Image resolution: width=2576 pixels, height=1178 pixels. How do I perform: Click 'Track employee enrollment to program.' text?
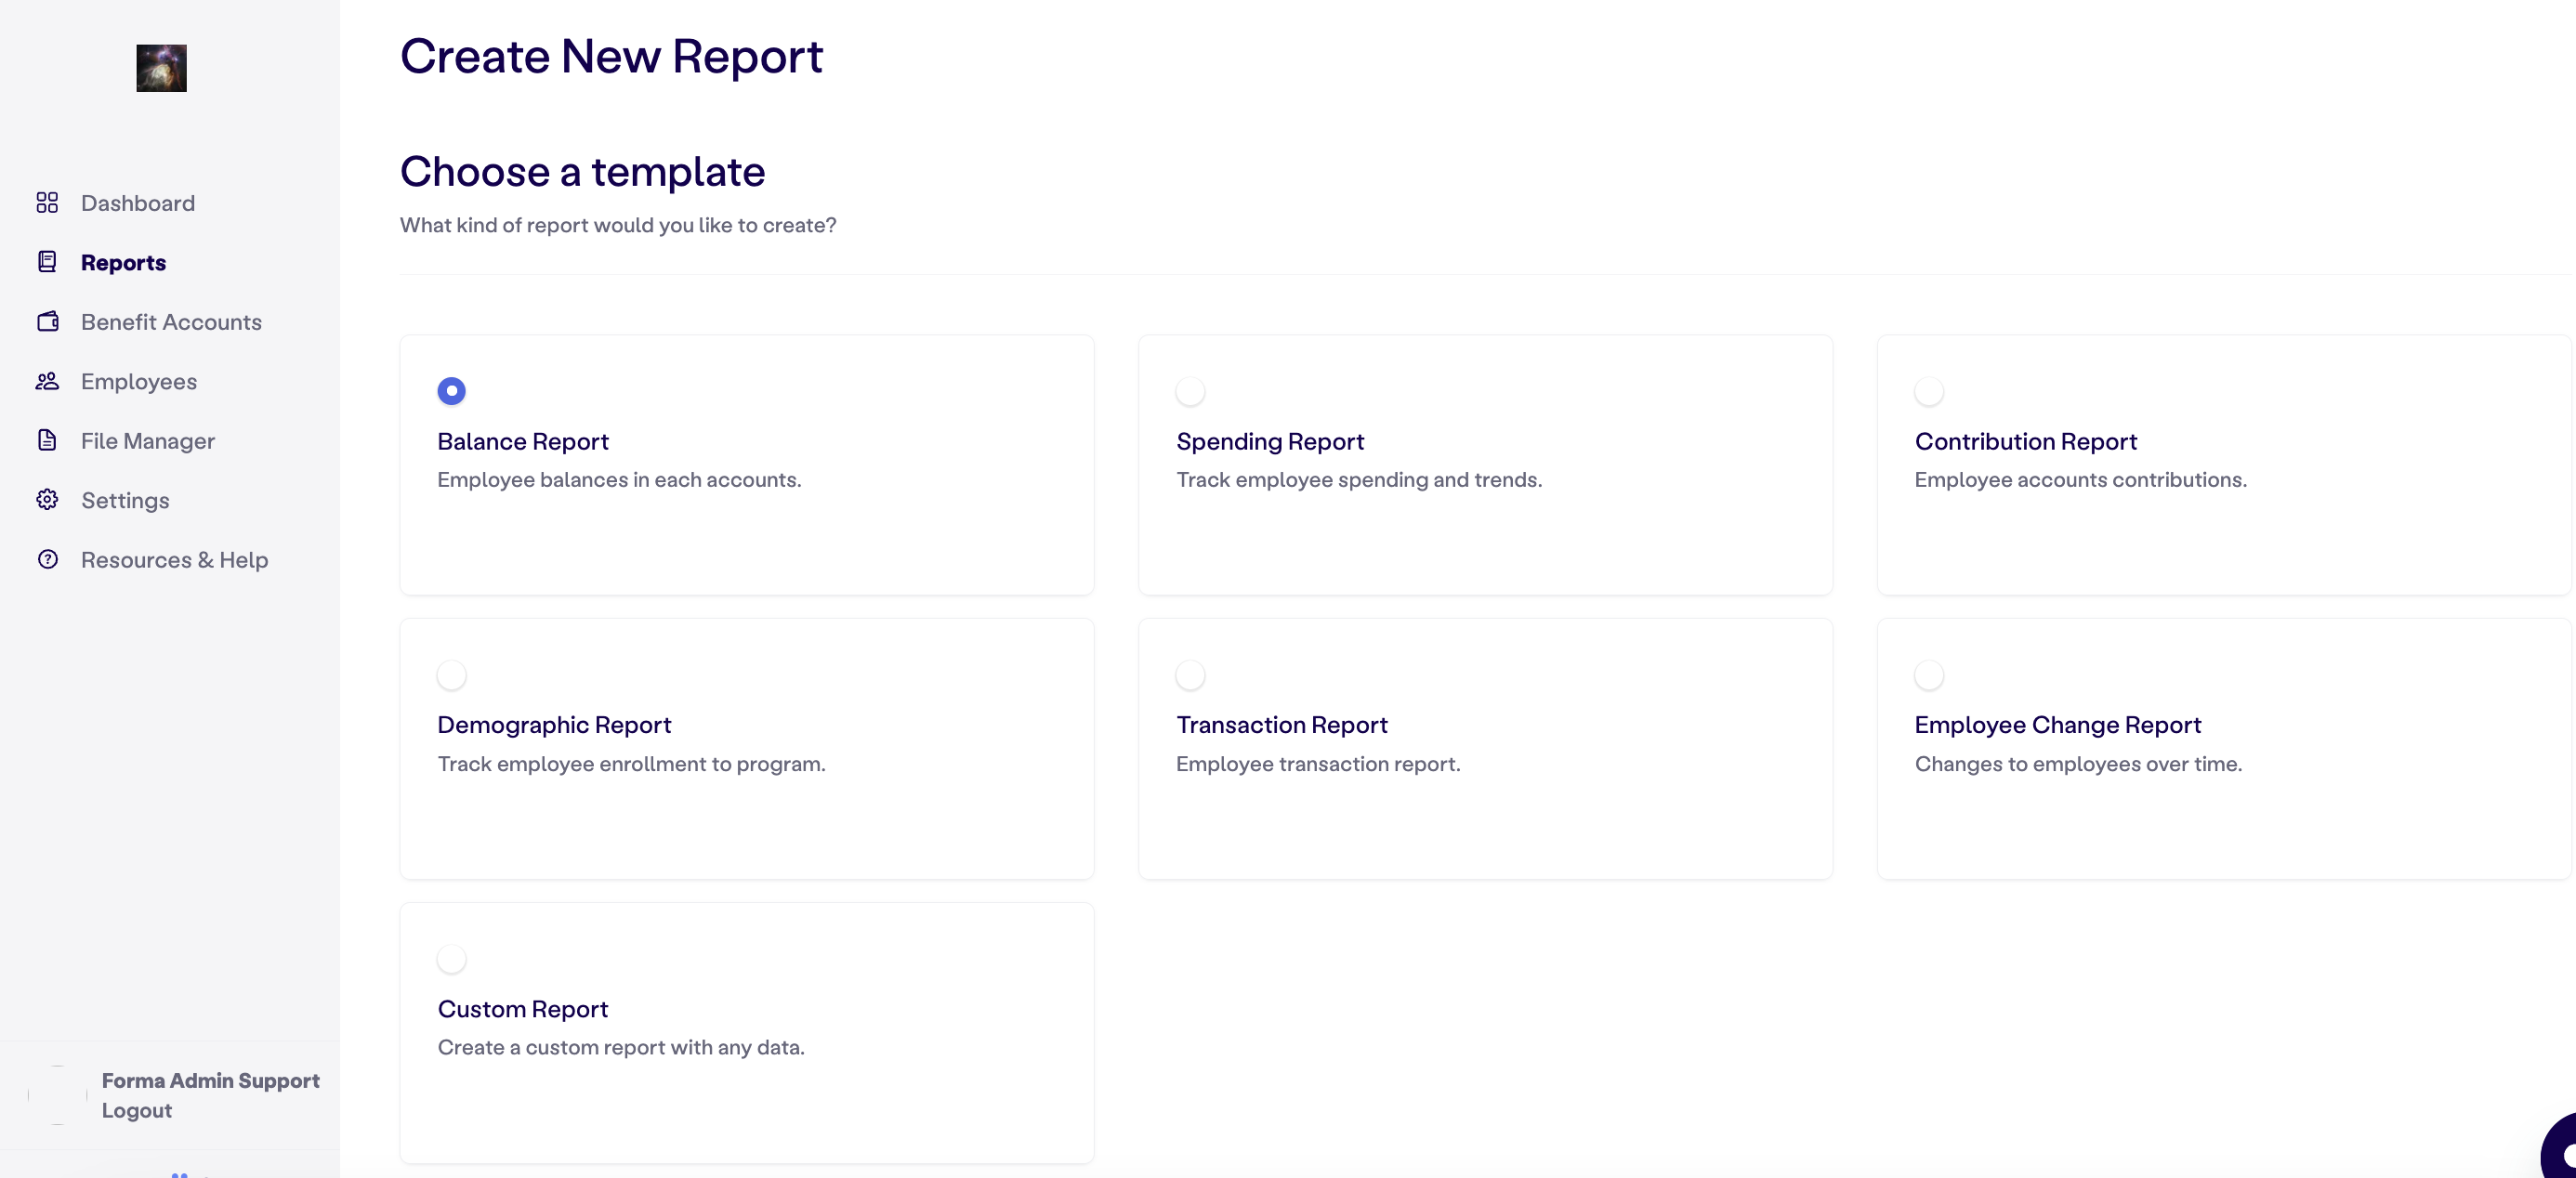[631, 764]
